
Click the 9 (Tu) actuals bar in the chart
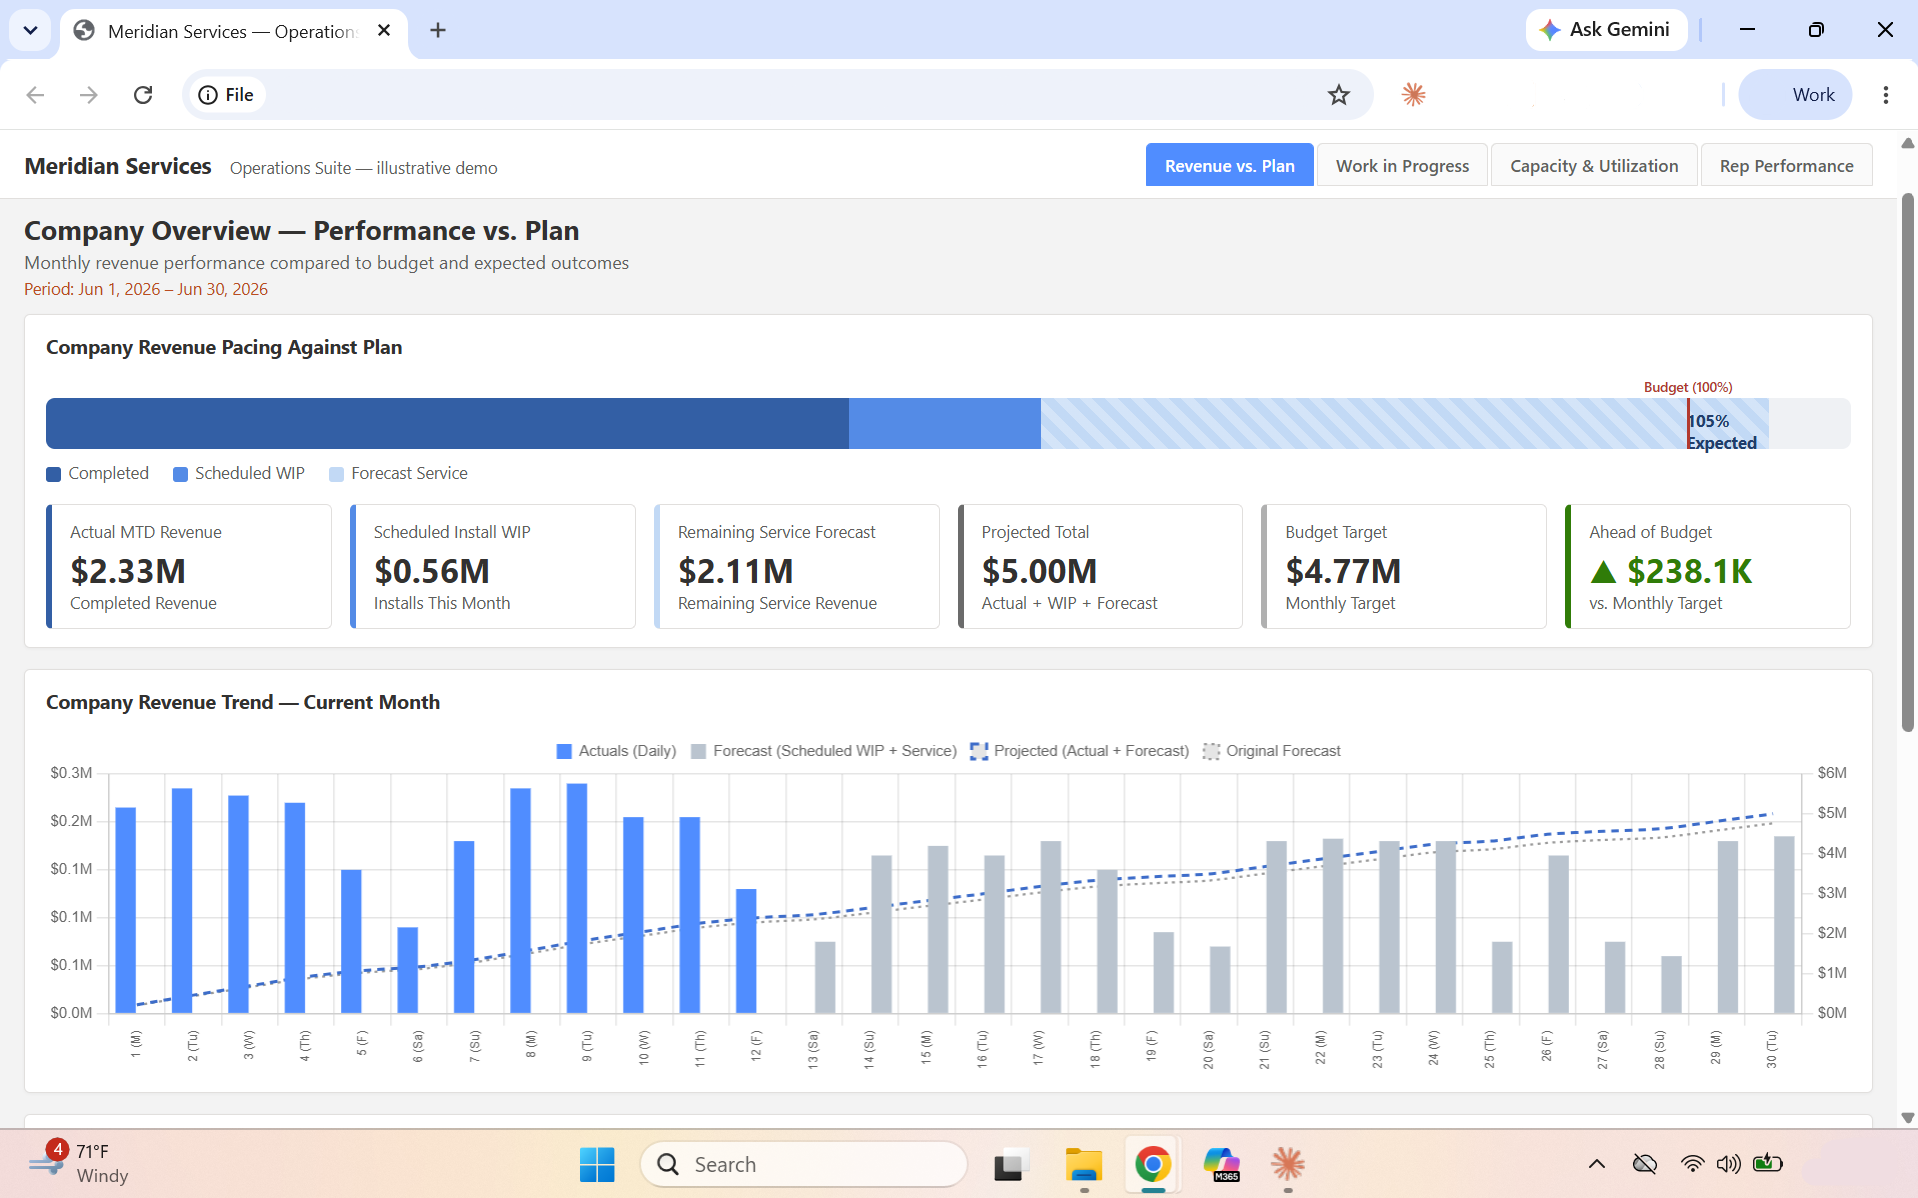coord(577,898)
